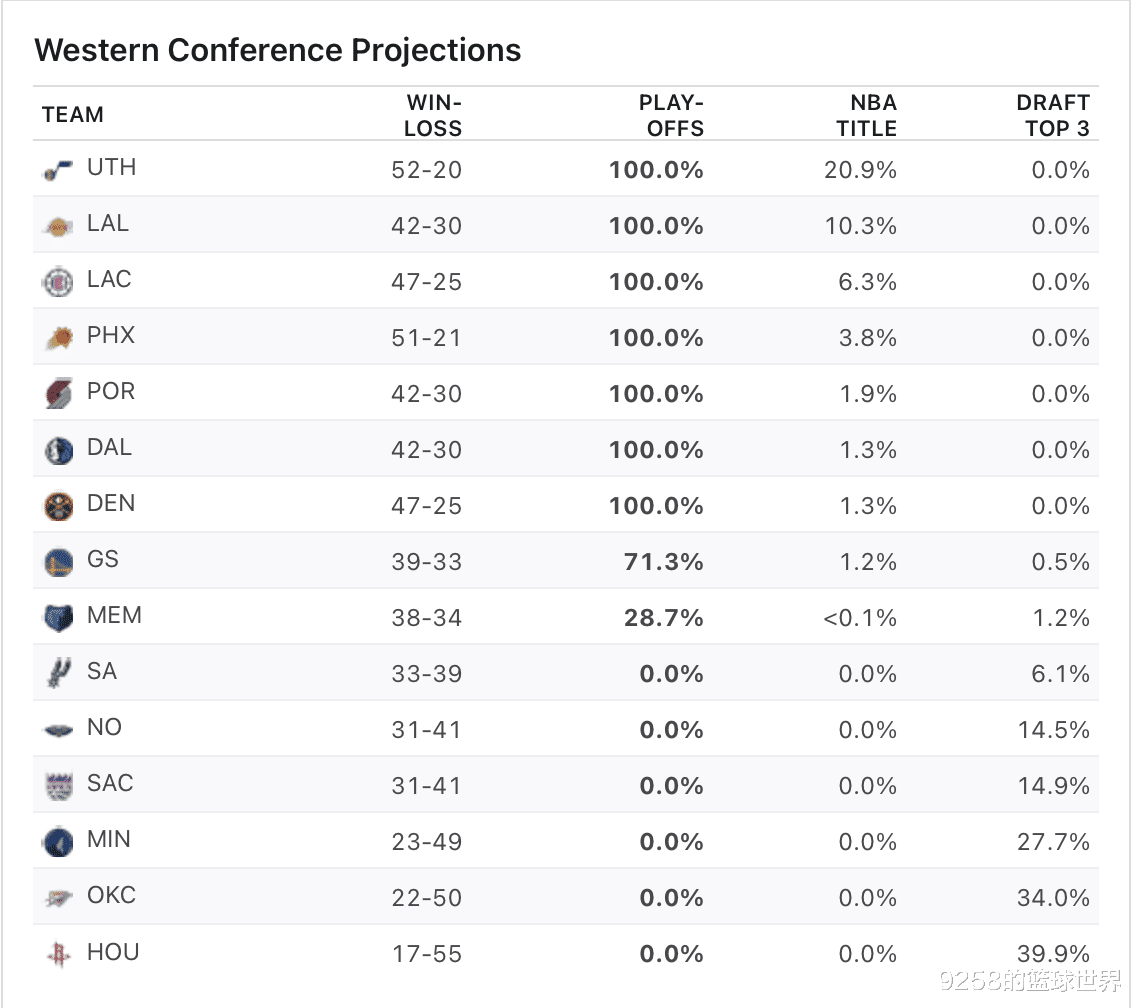Open the OKC team link
The width and height of the screenshot is (1134, 1008).
tap(111, 895)
